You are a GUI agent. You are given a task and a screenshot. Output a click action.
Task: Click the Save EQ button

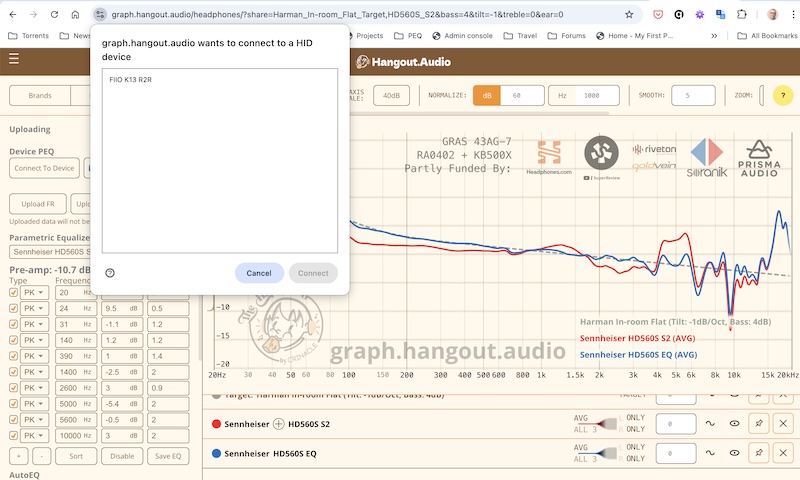(168, 456)
